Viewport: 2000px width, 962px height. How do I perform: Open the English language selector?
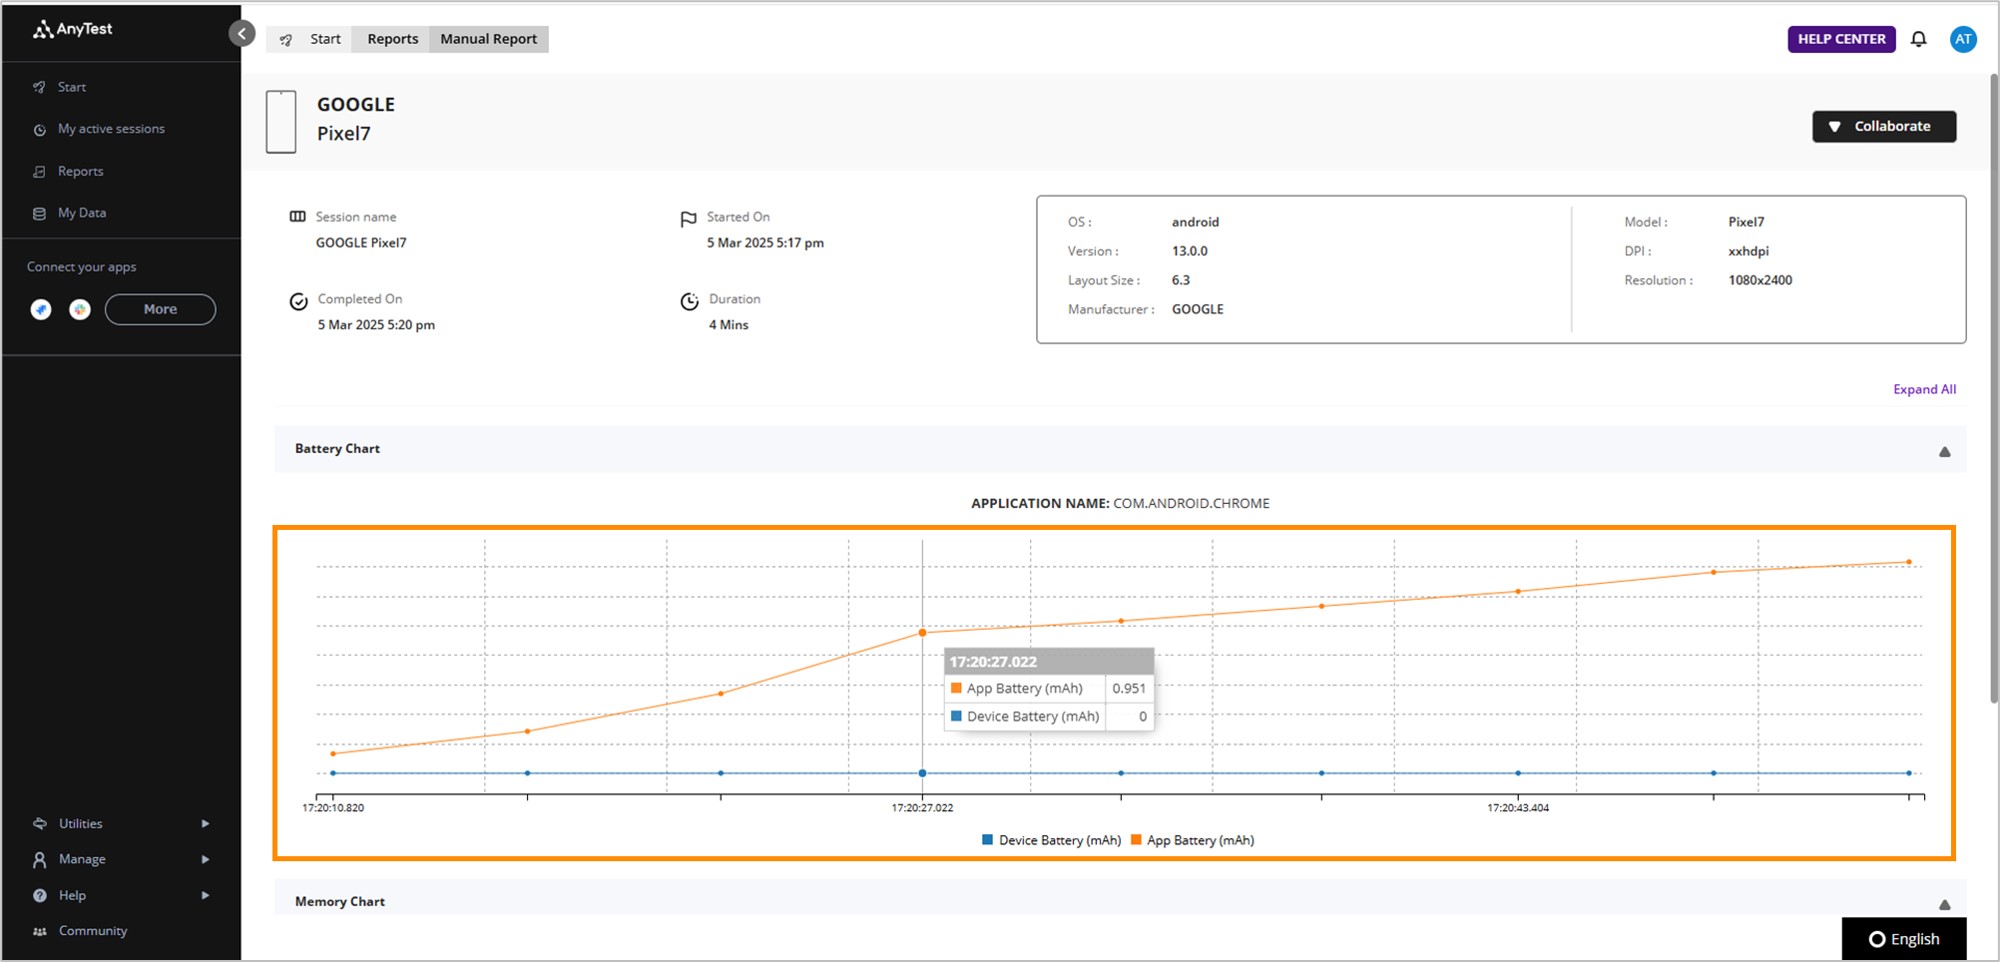1904,939
